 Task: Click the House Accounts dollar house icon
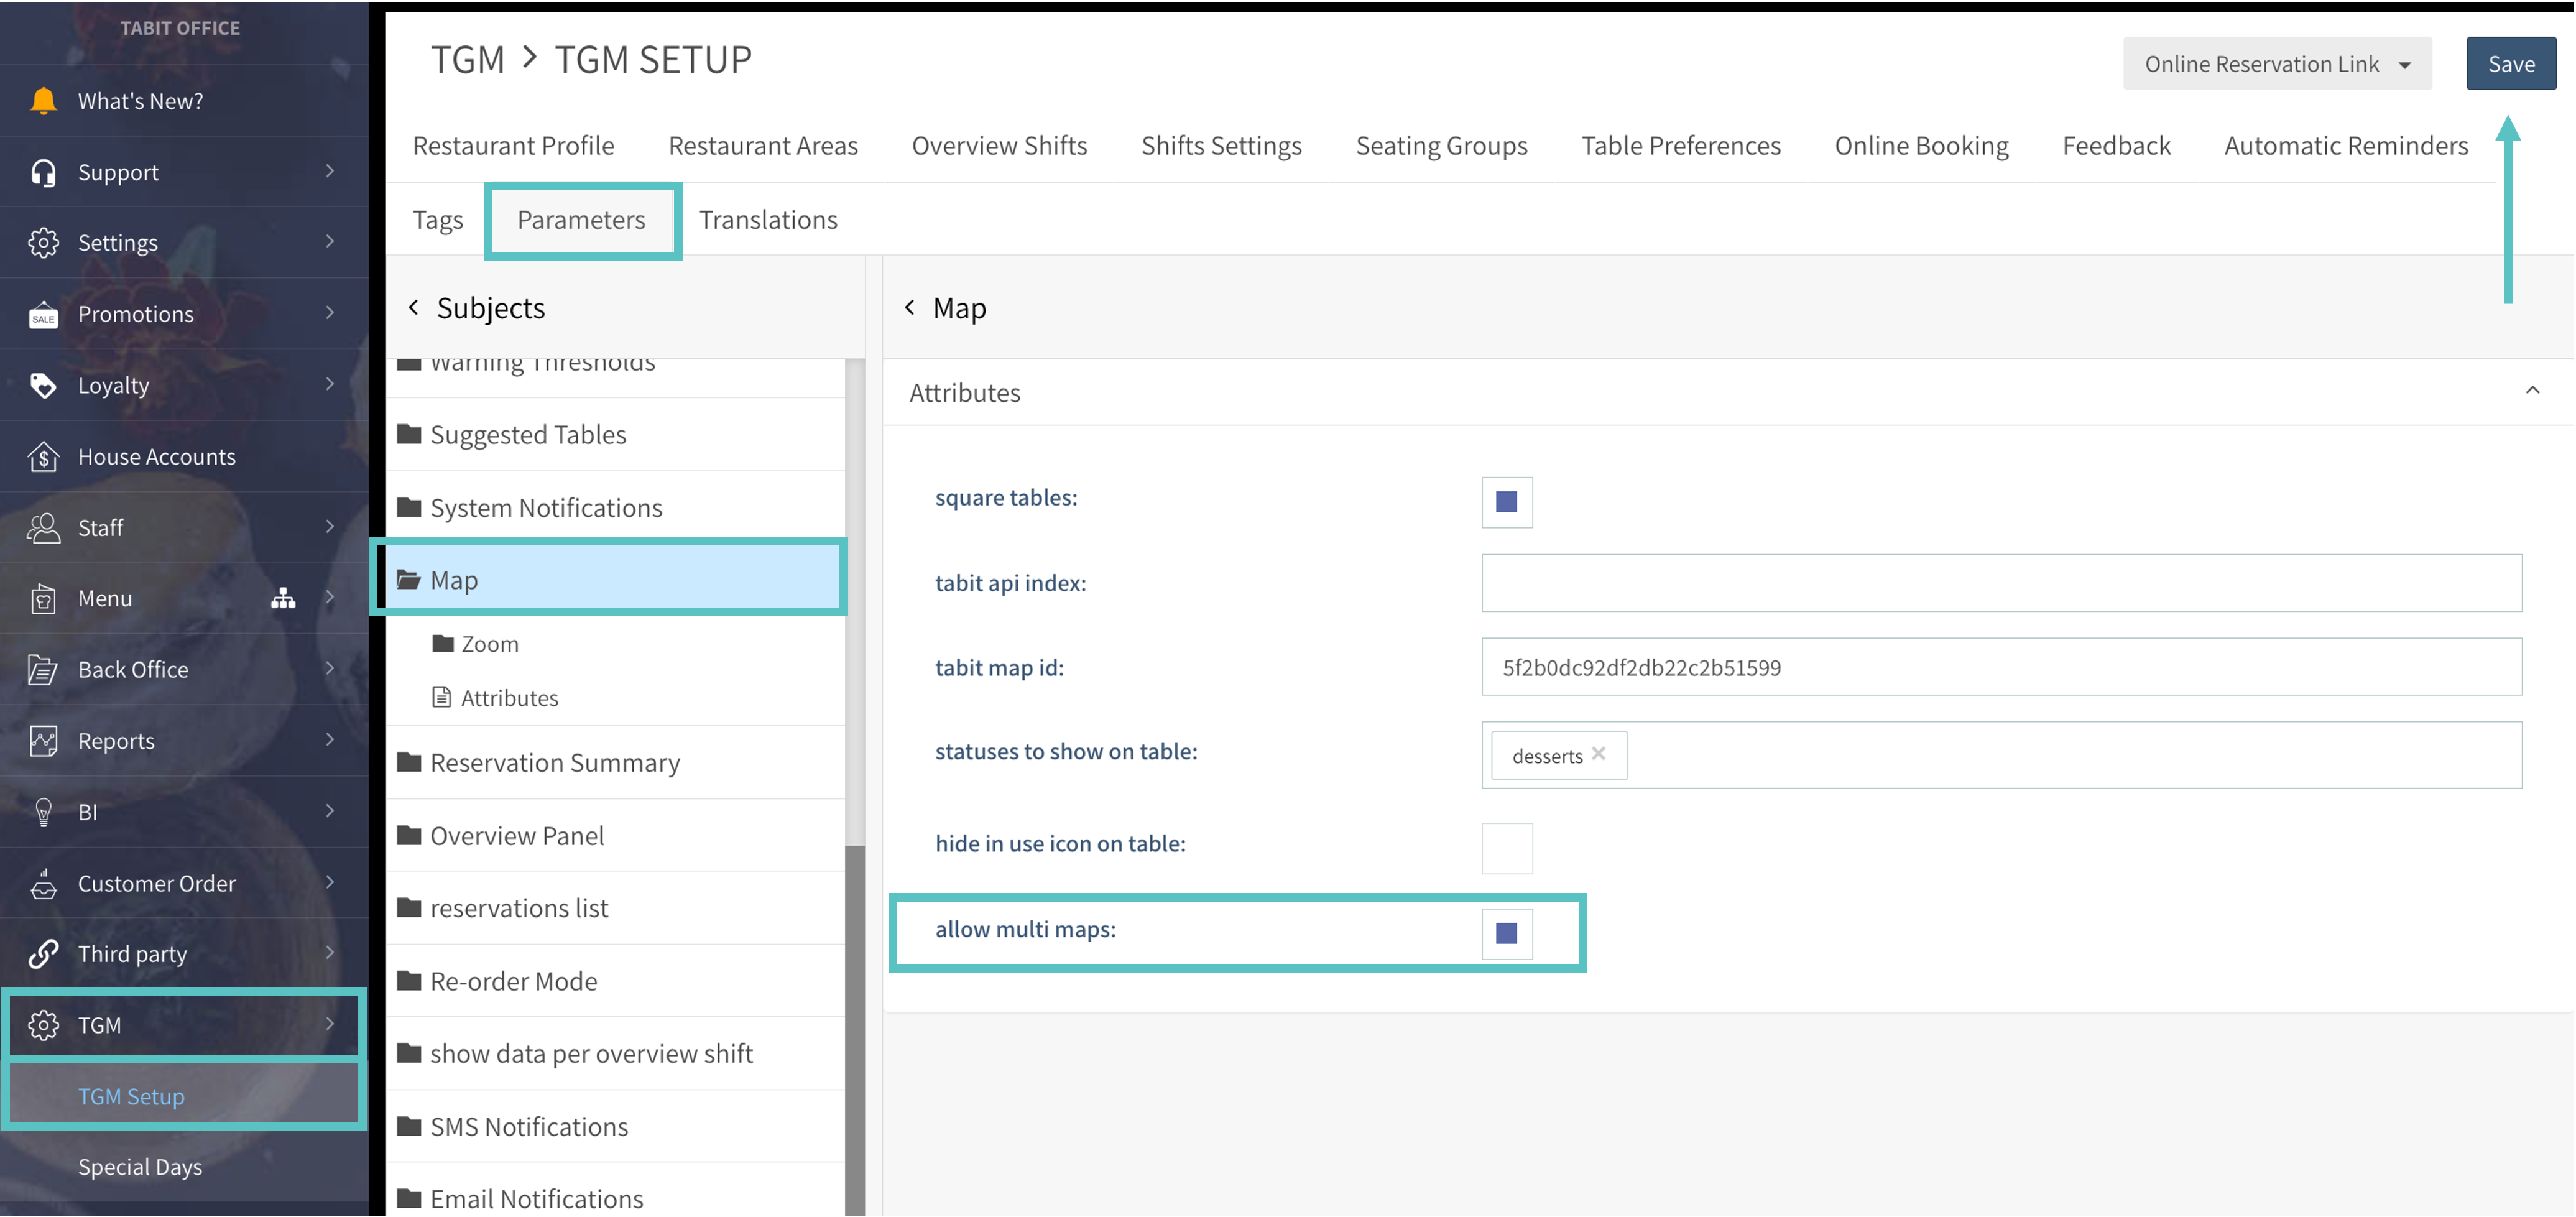pos(43,457)
